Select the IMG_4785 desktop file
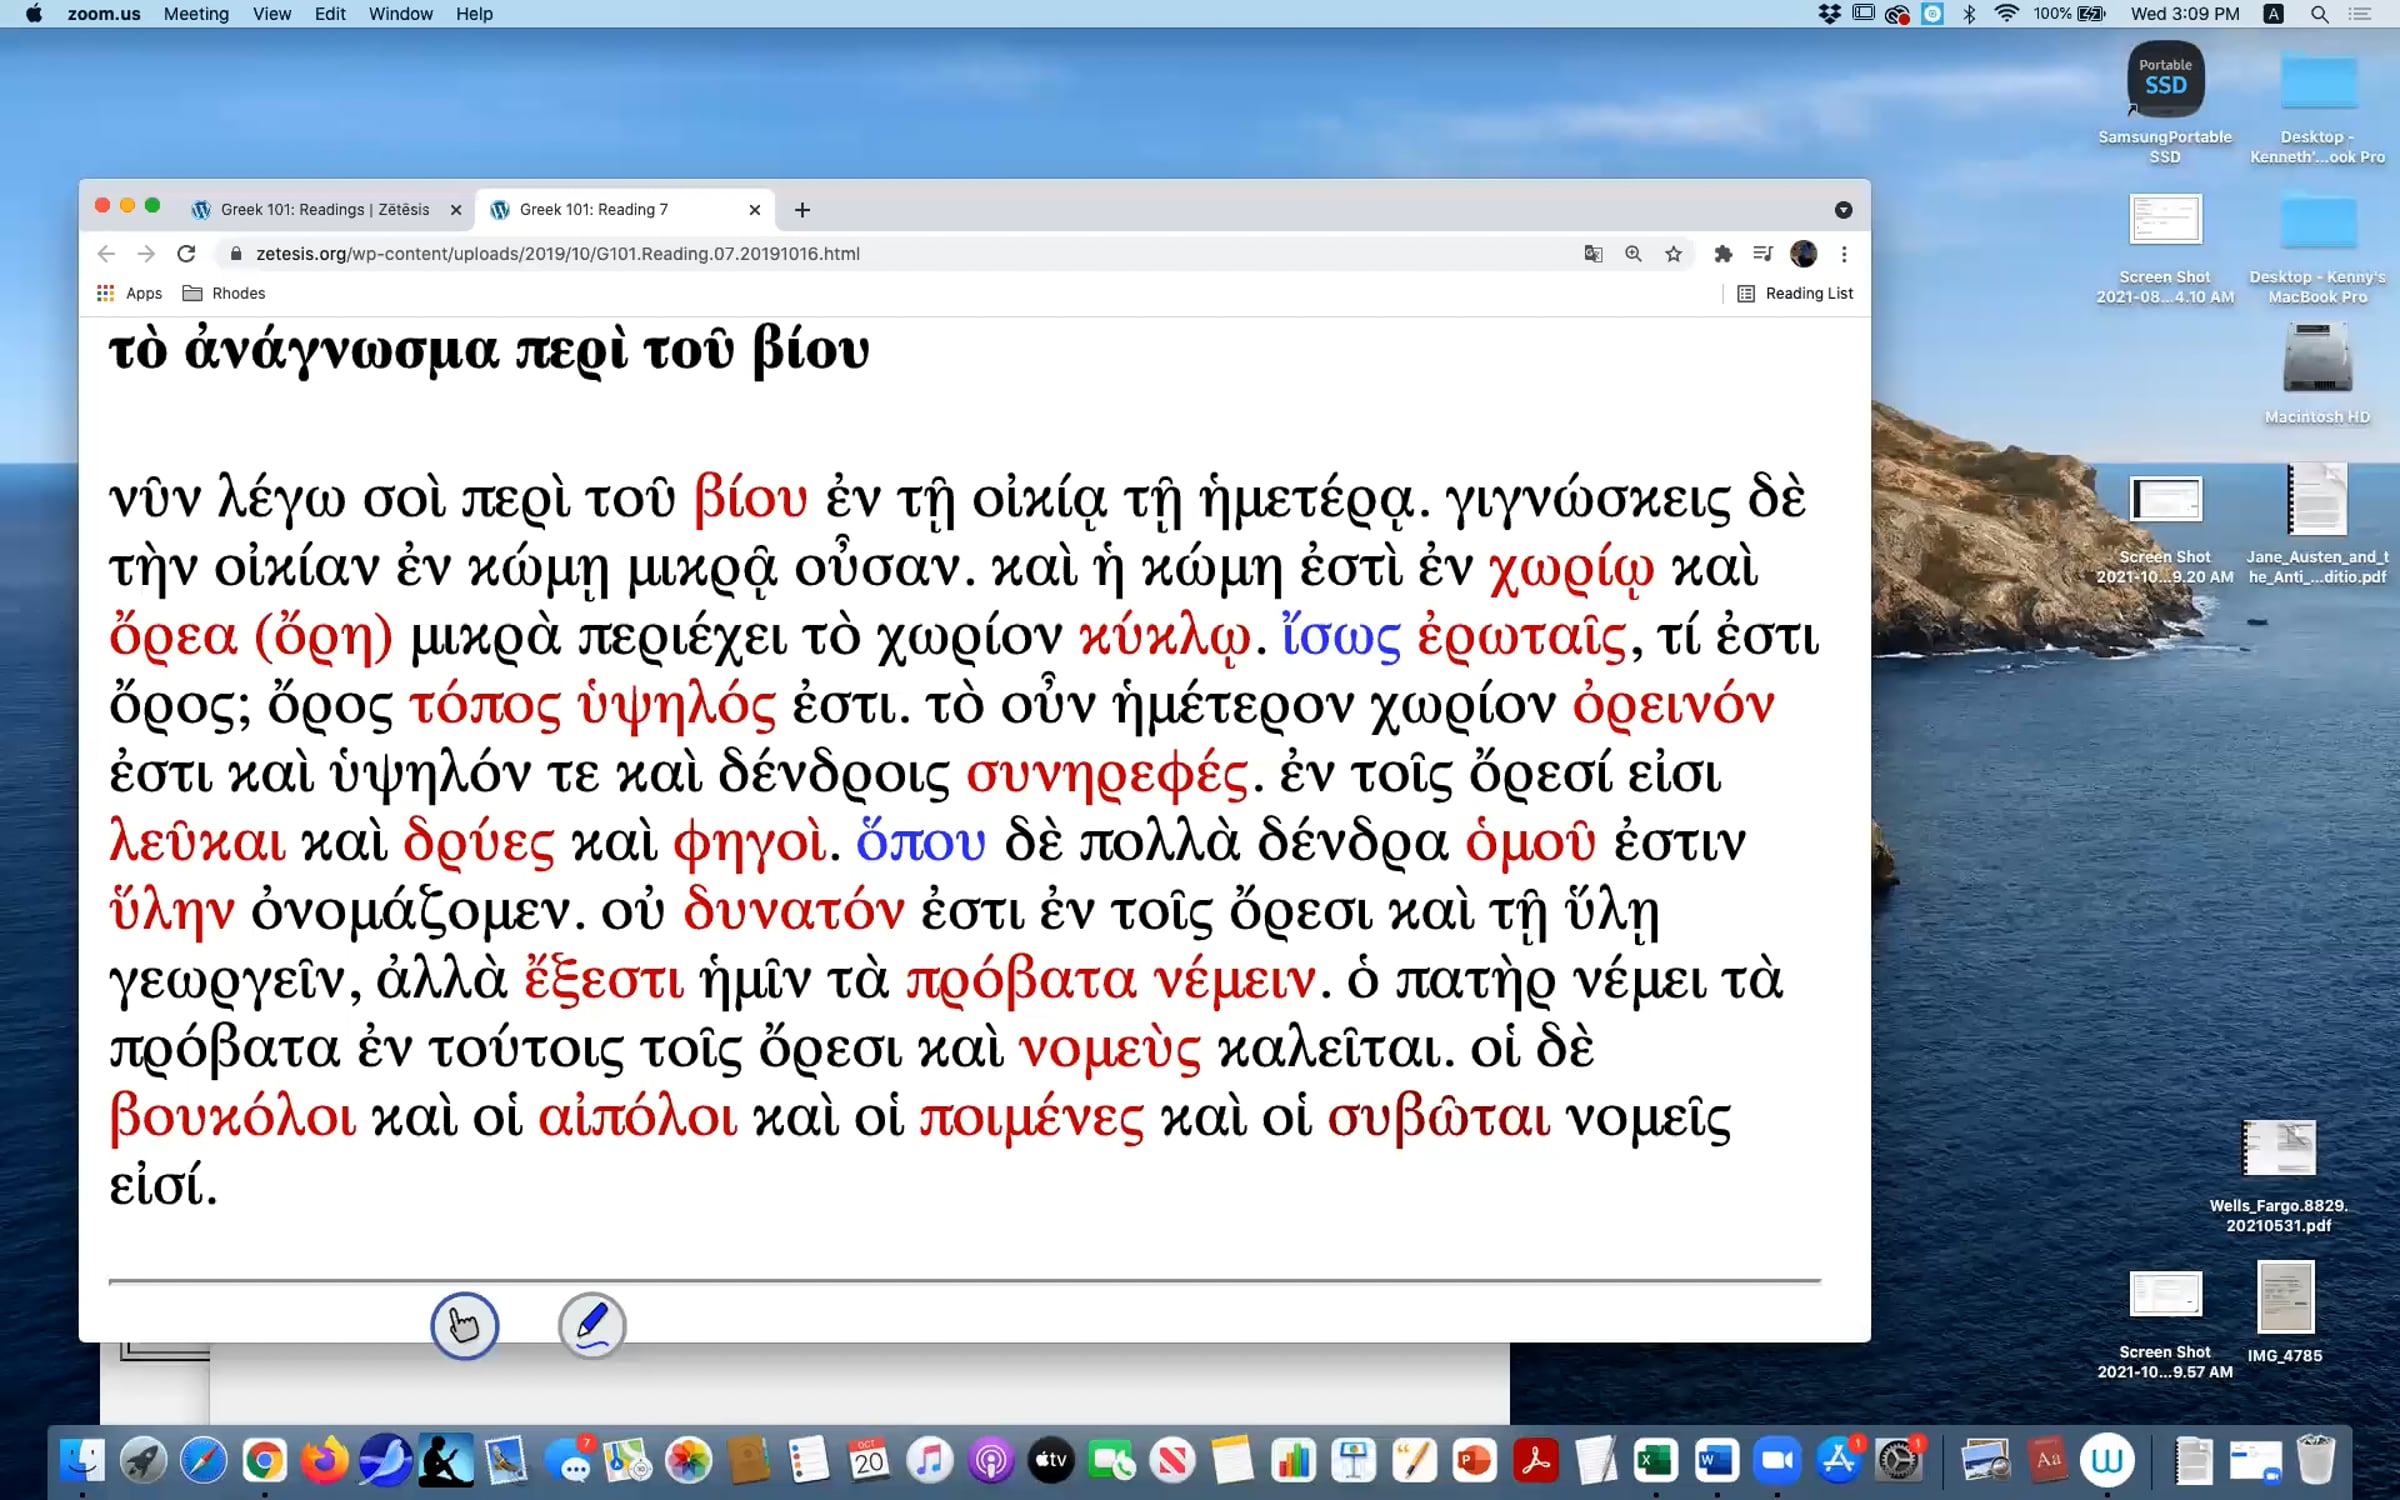 [x=2285, y=1312]
